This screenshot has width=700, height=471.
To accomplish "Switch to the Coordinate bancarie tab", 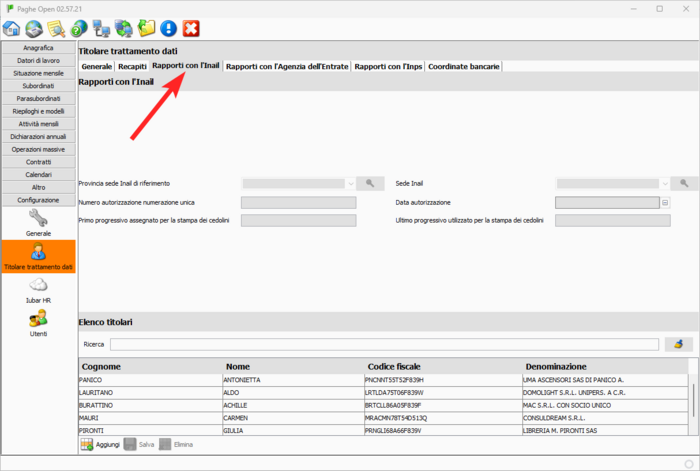I will 464,66.
